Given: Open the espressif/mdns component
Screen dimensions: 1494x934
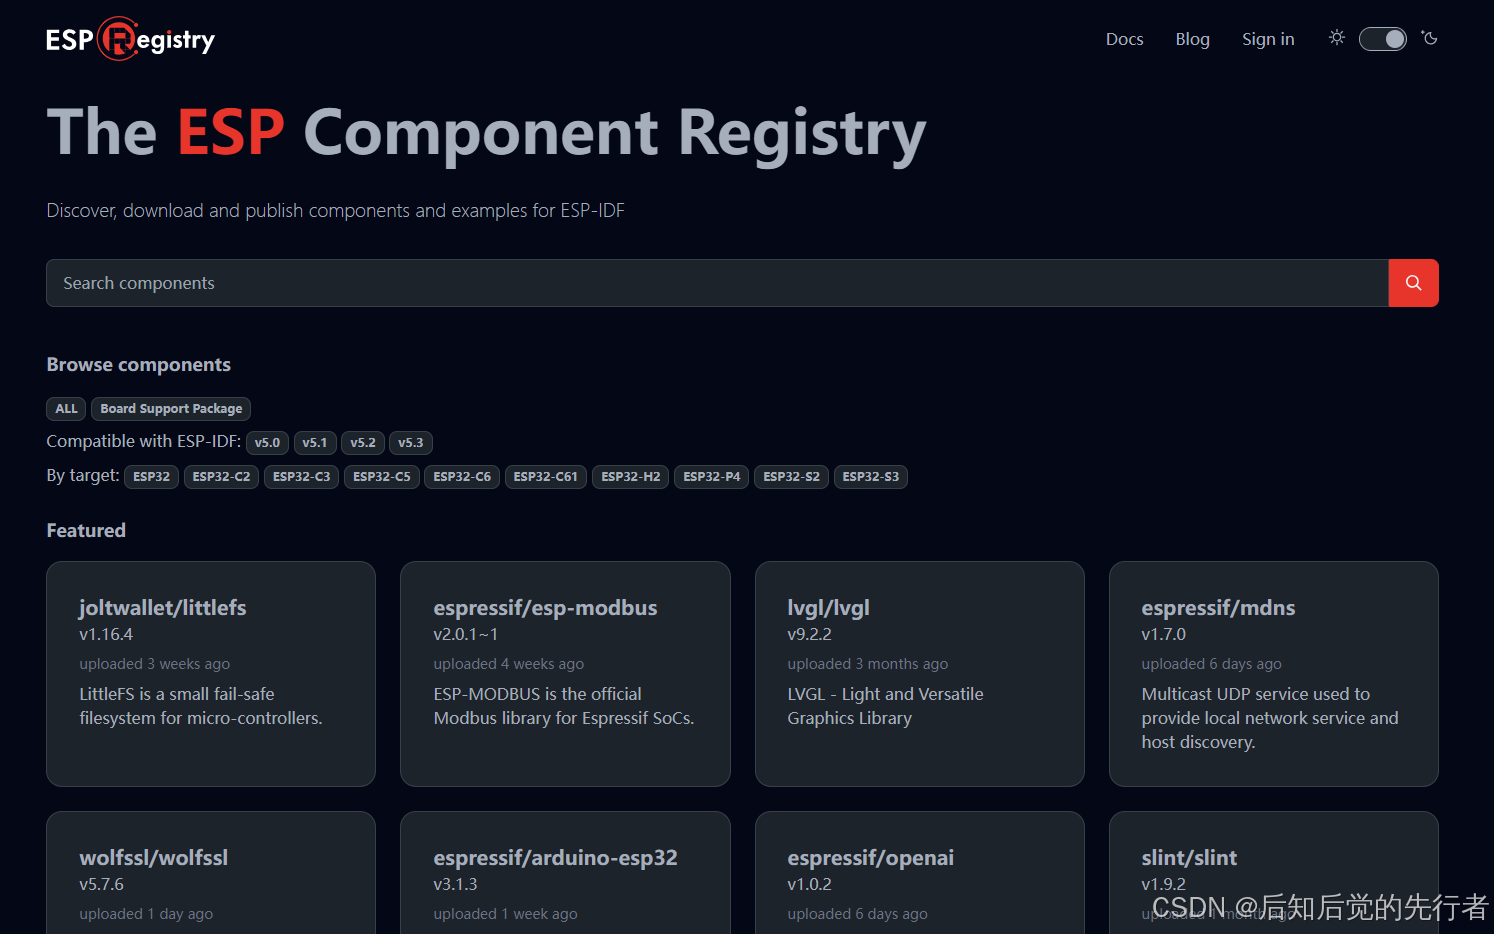Looking at the screenshot, I should click(x=1218, y=608).
